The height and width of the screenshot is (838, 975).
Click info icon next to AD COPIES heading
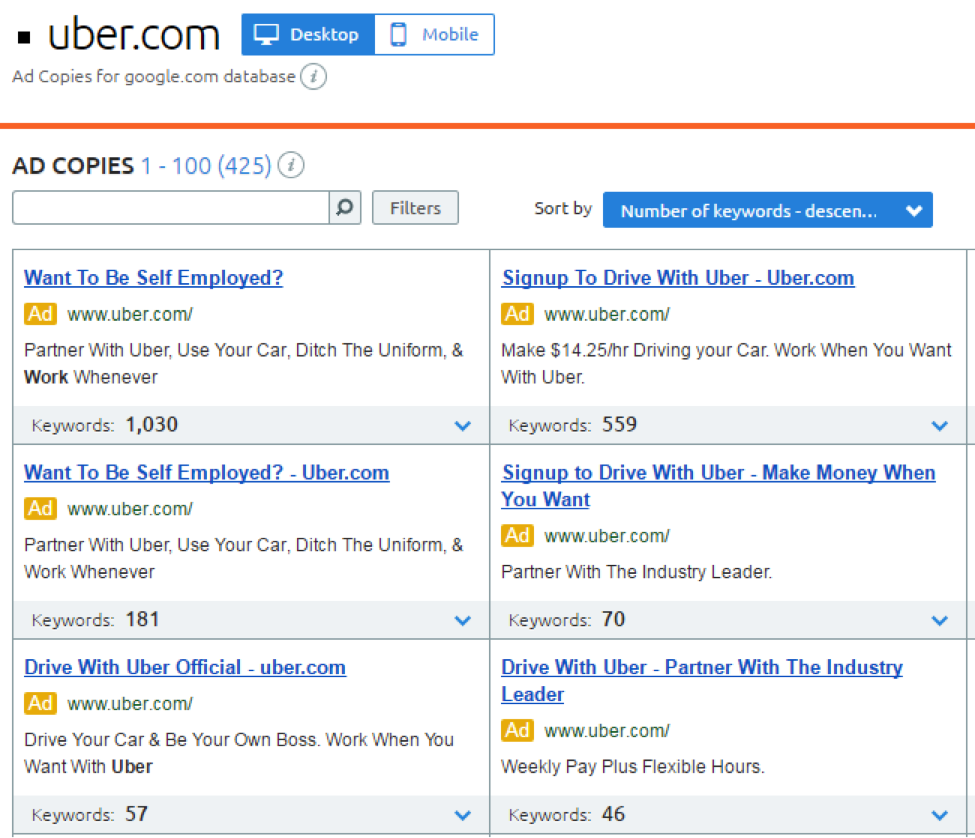291,165
